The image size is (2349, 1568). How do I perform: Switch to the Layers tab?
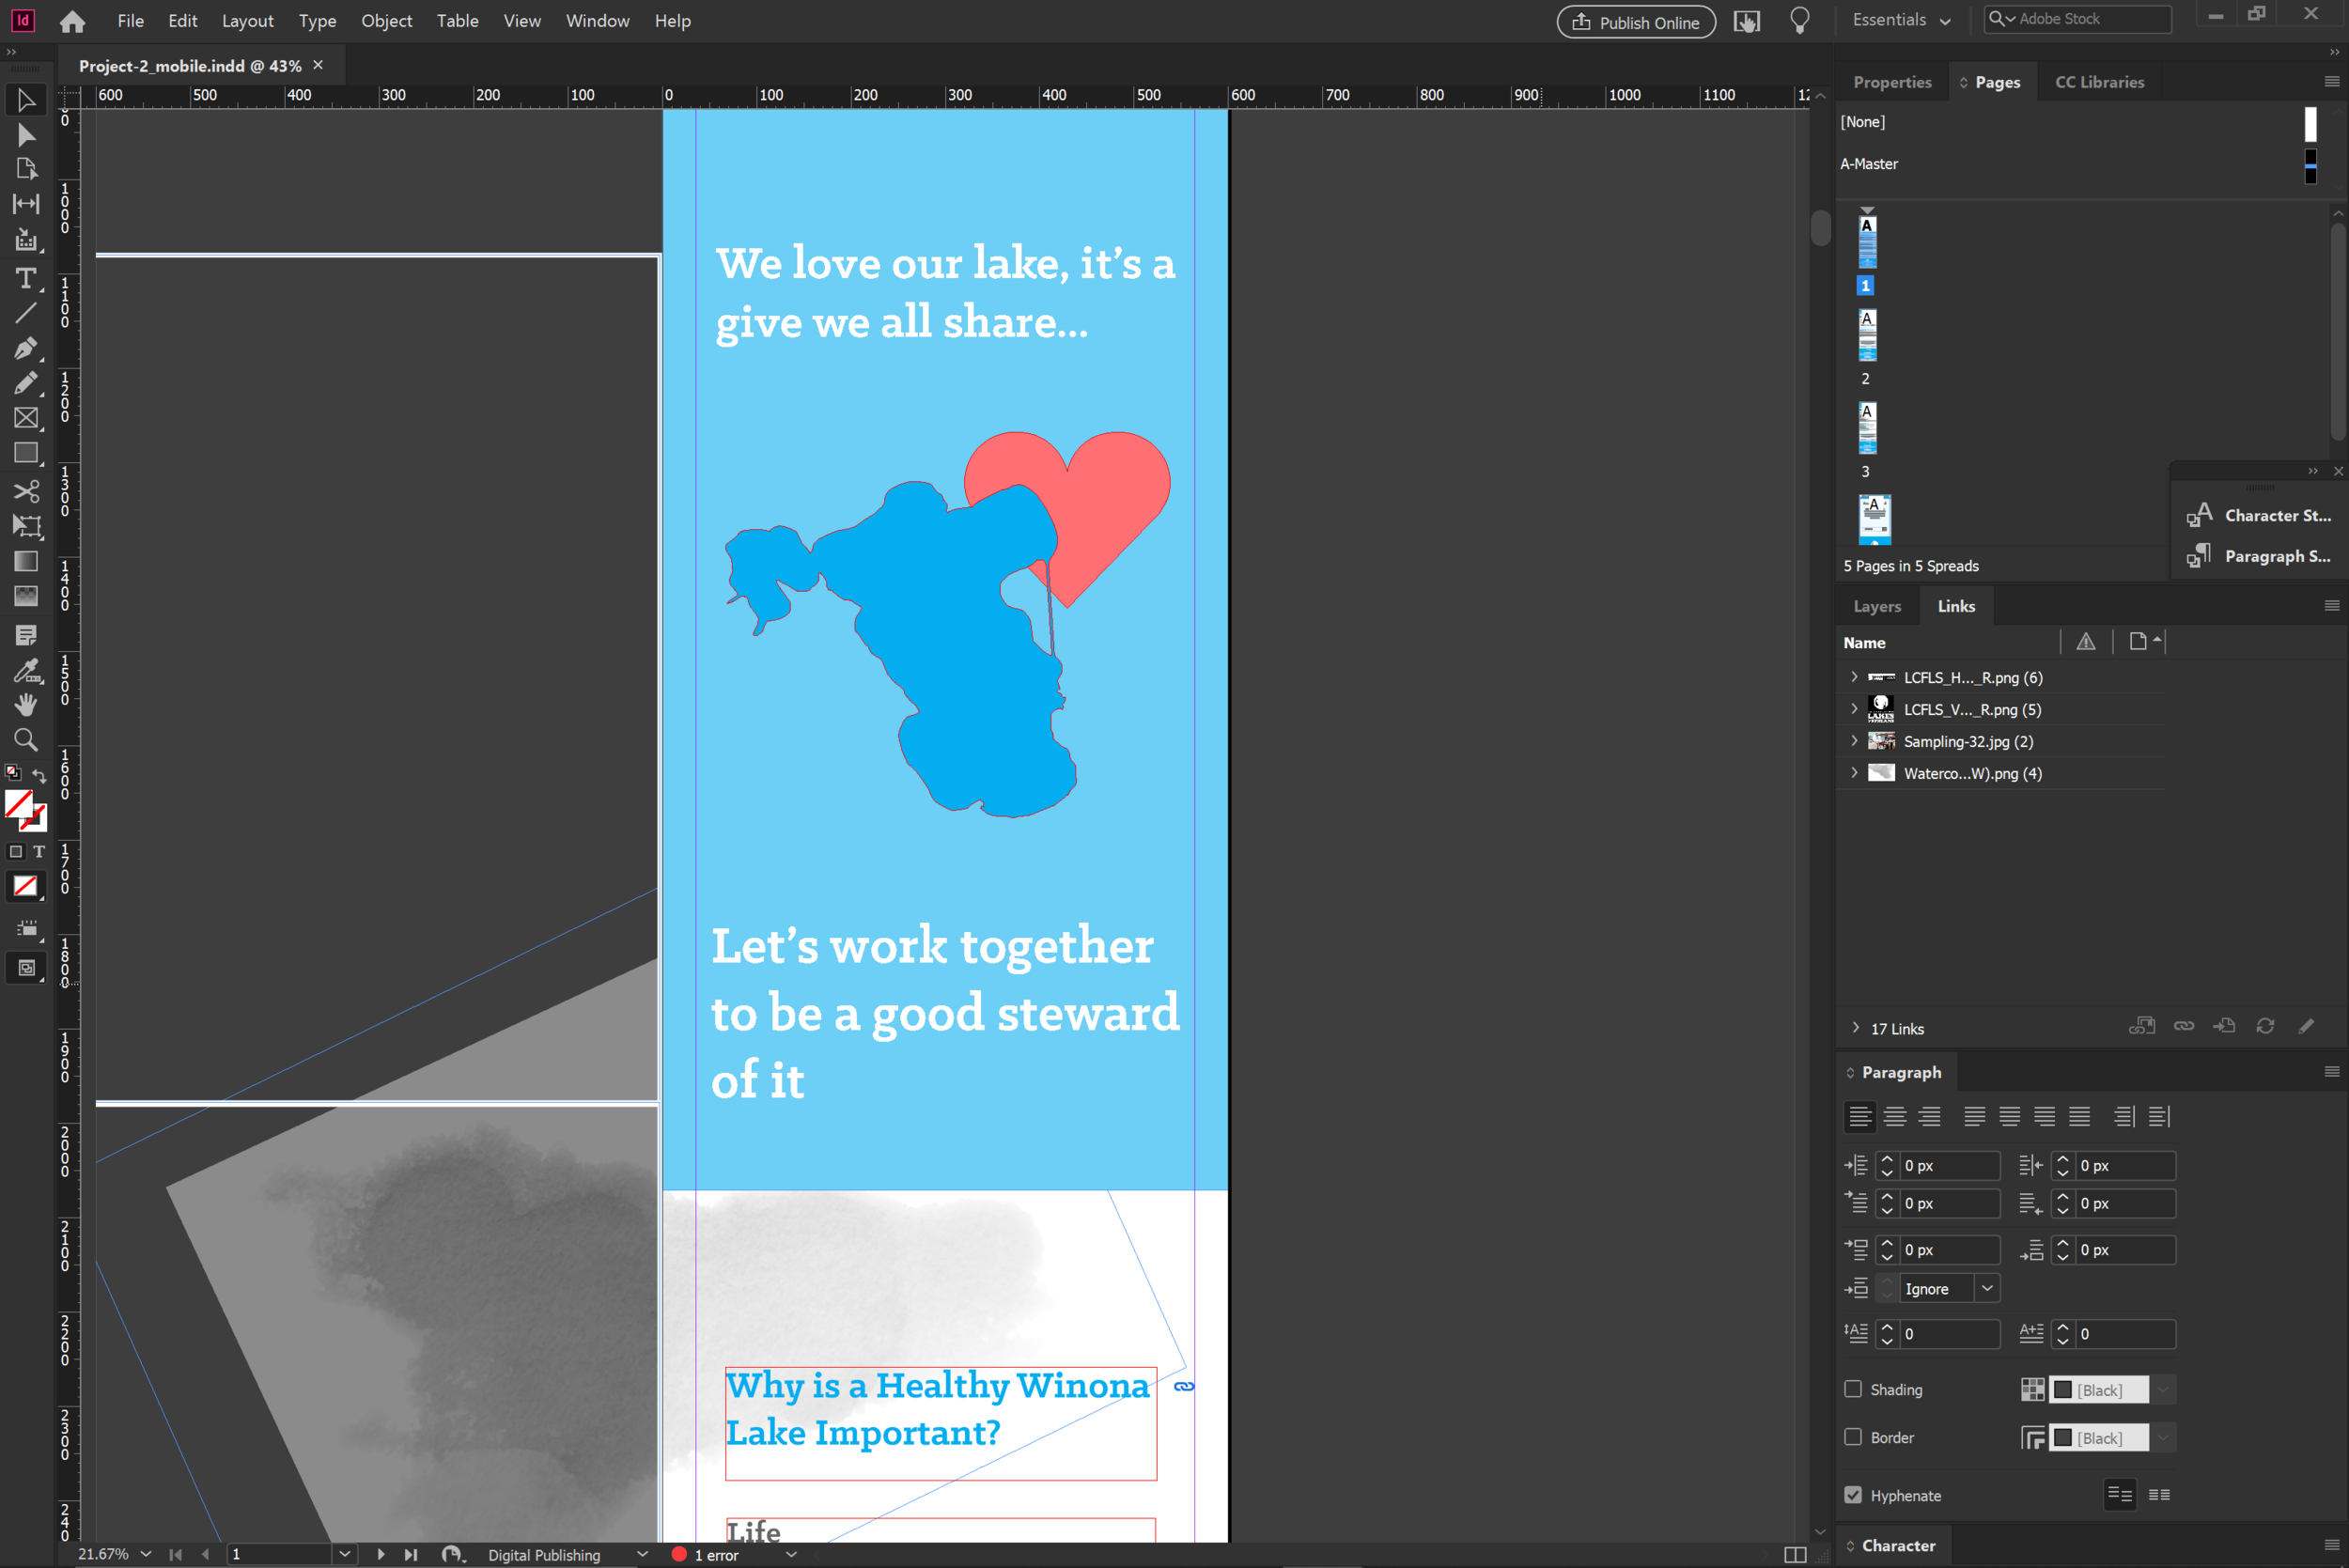pyautogui.click(x=1877, y=606)
